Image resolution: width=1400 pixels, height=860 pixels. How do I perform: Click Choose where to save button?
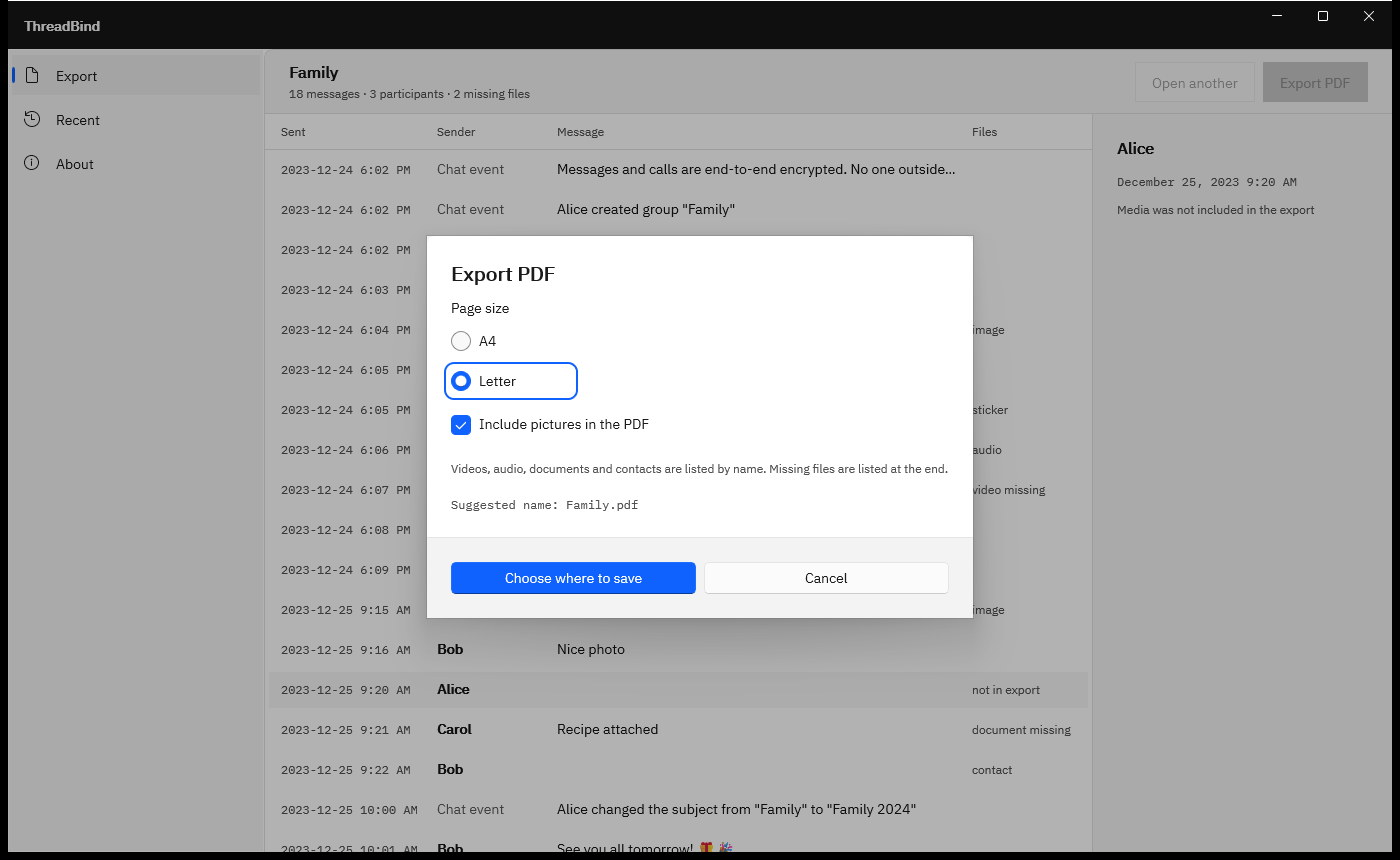coord(573,578)
